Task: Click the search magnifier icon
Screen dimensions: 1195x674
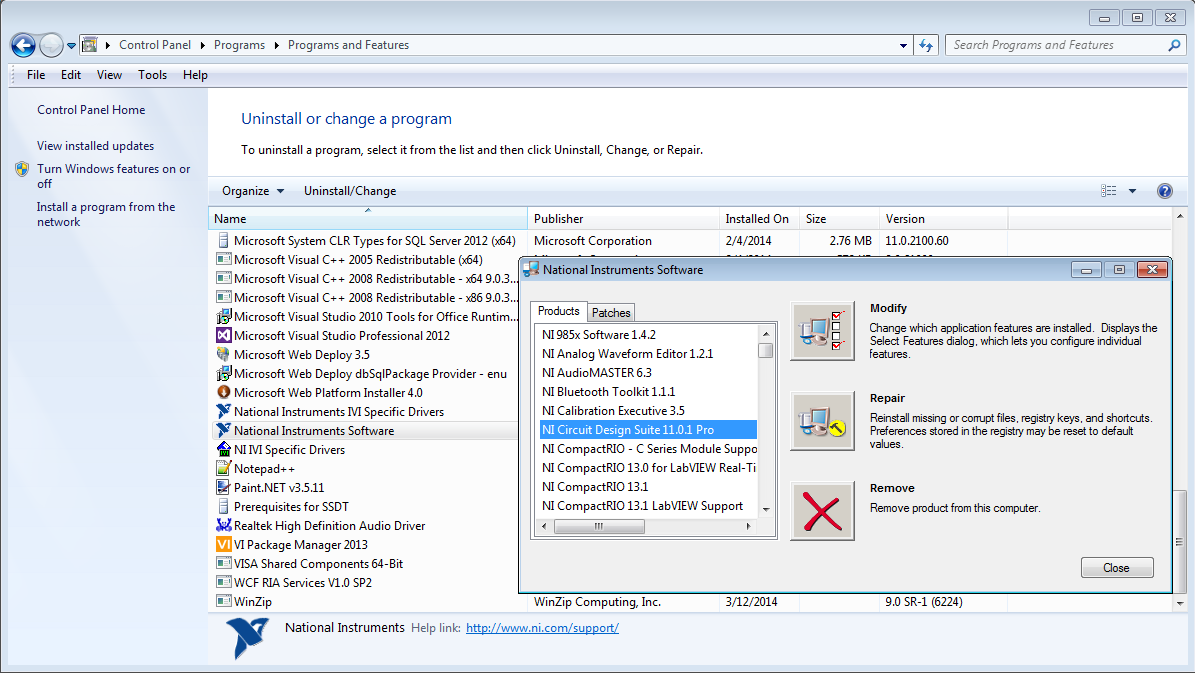Action: [1174, 46]
